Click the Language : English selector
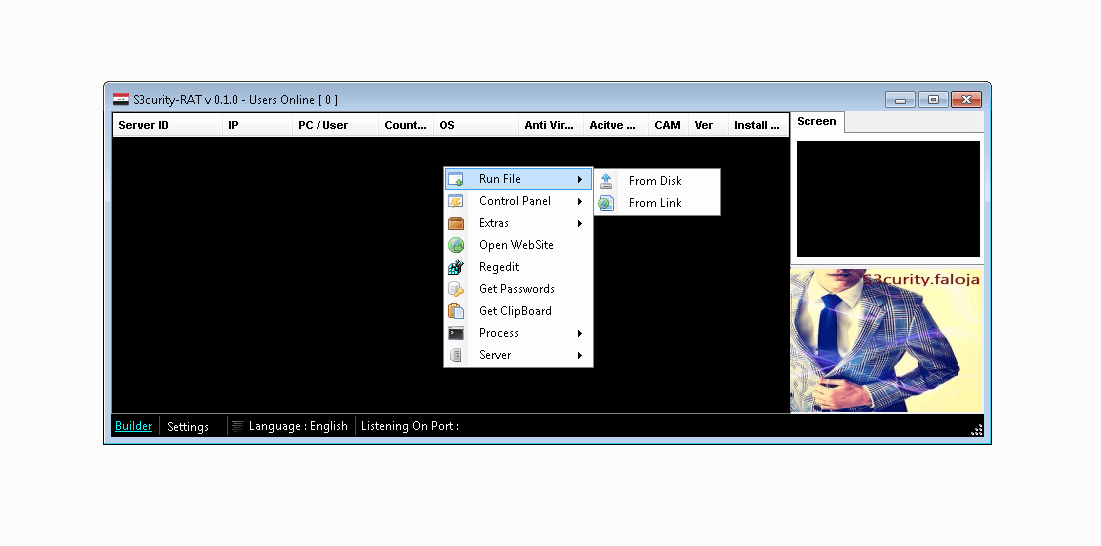 tap(297, 426)
